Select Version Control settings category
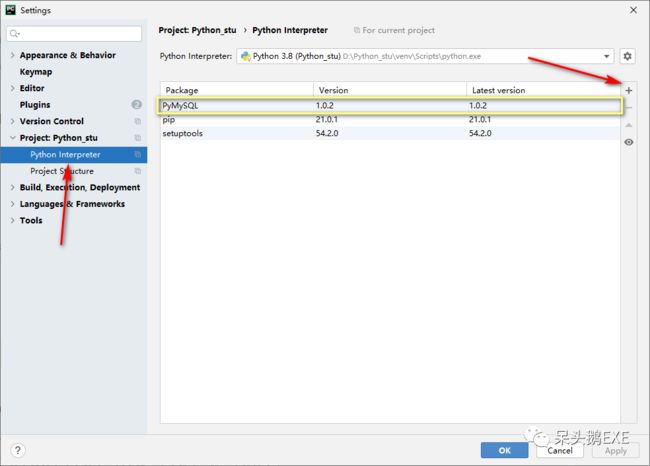This screenshot has height=466, width=650. click(52, 121)
